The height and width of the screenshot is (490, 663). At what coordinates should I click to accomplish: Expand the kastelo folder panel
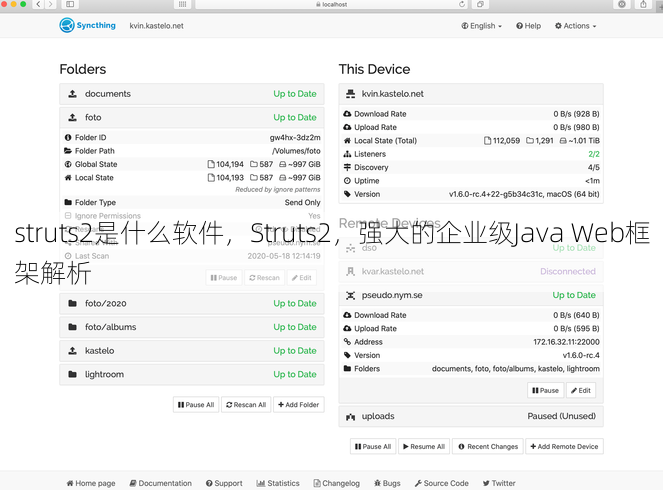click(192, 351)
